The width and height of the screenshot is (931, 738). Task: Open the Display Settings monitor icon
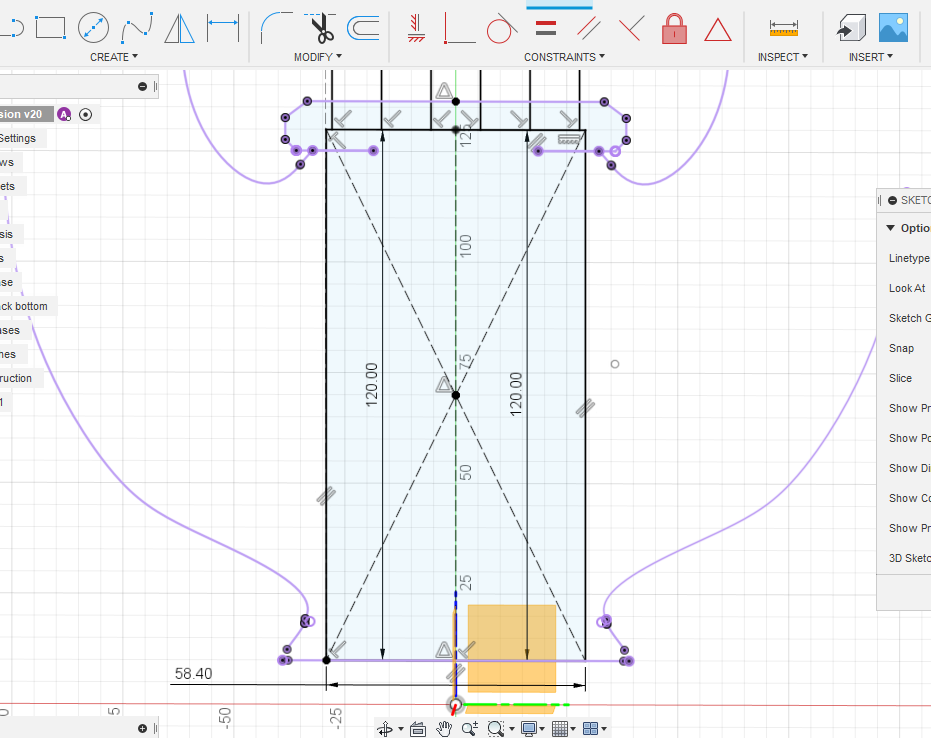pos(528,729)
